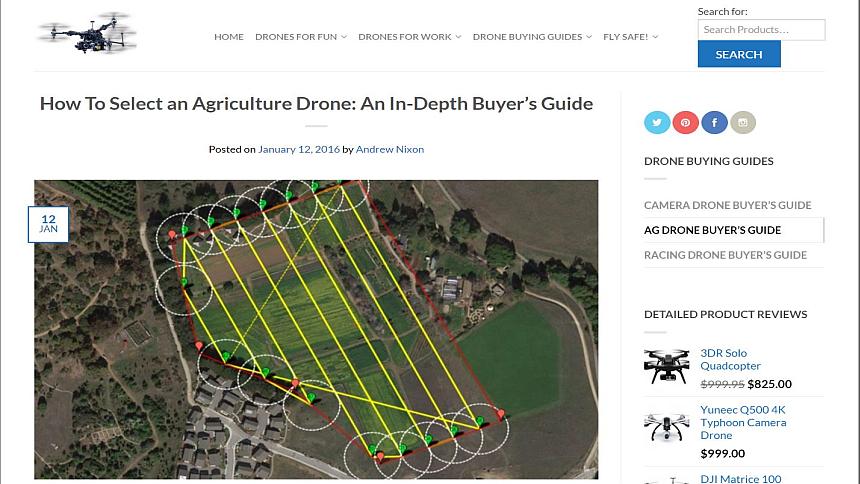Open the Facebook social icon
860x484 pixels.
click(714, 122)
